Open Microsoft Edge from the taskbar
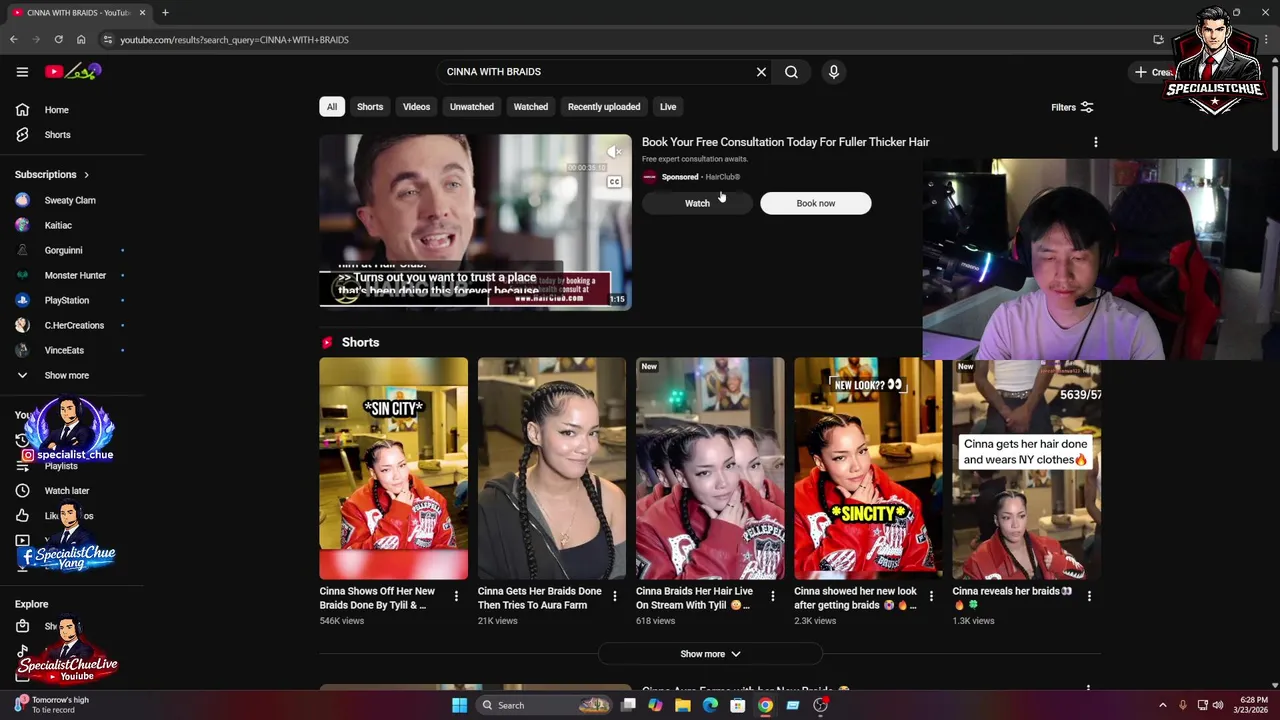Viewport: 1280px width, 720px height. [x=710, y=705]
